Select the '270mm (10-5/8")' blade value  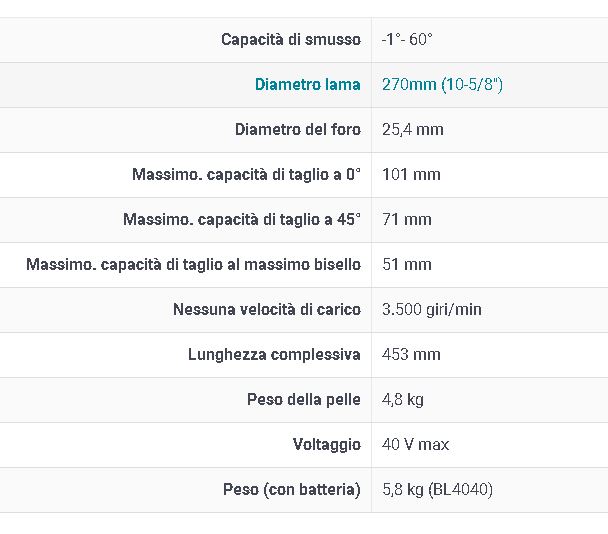tap(442, 85)
